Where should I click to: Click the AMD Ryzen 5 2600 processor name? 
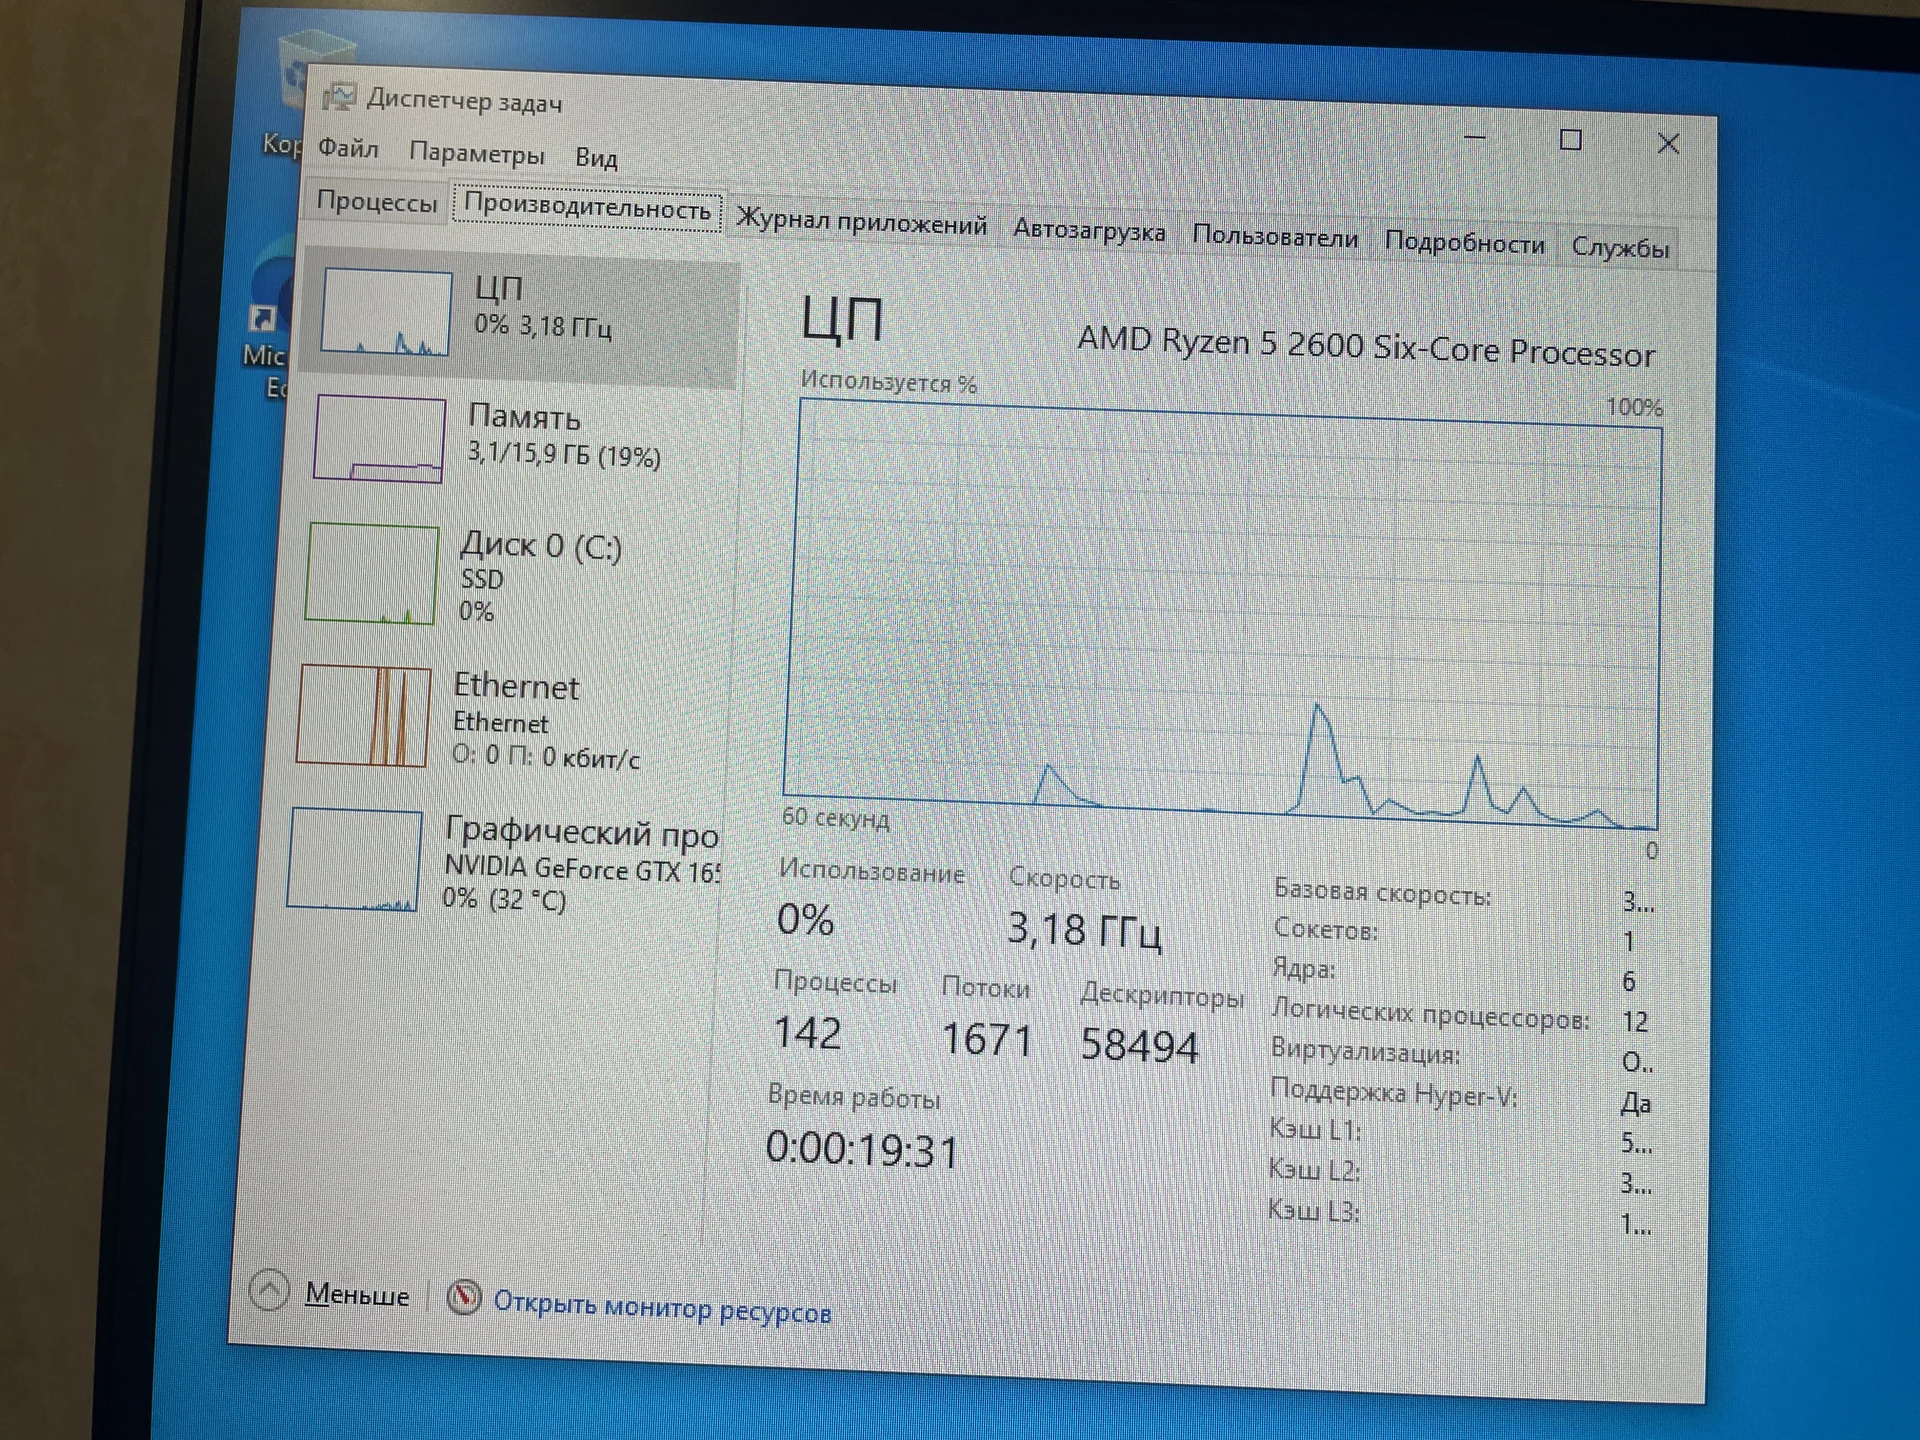tap(1366, 347)
